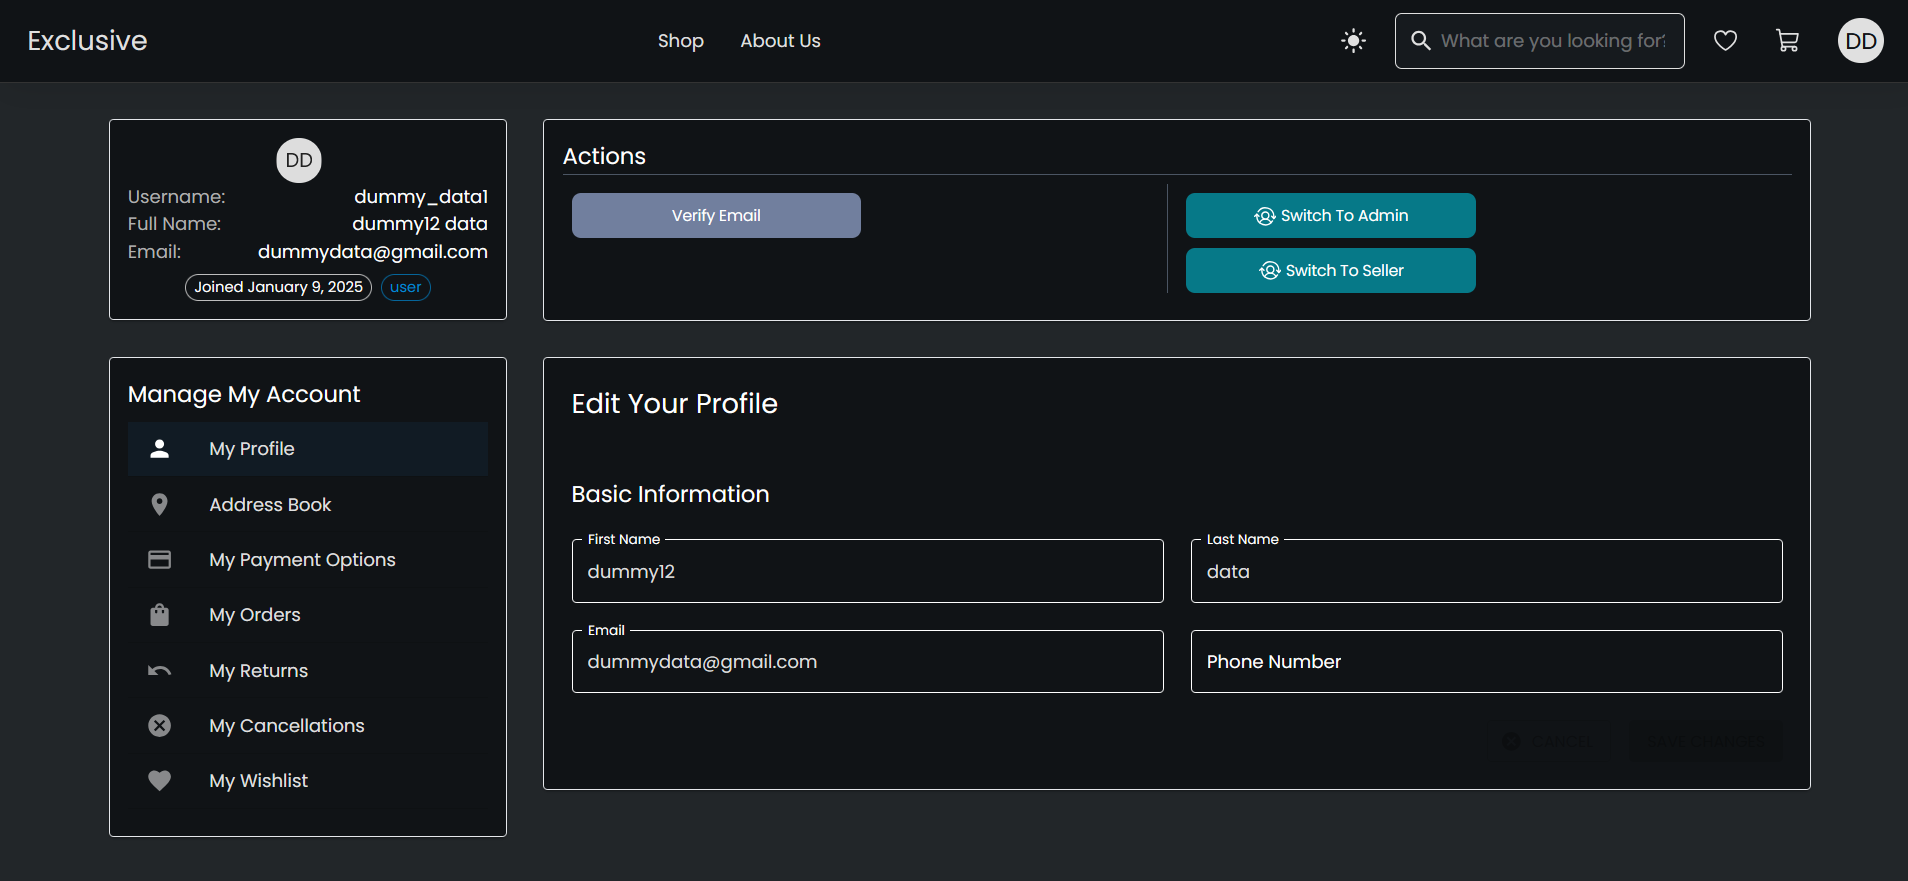Click the Switch To Seller button
Screen dimensions: 1908x881
pos(1330,271)
